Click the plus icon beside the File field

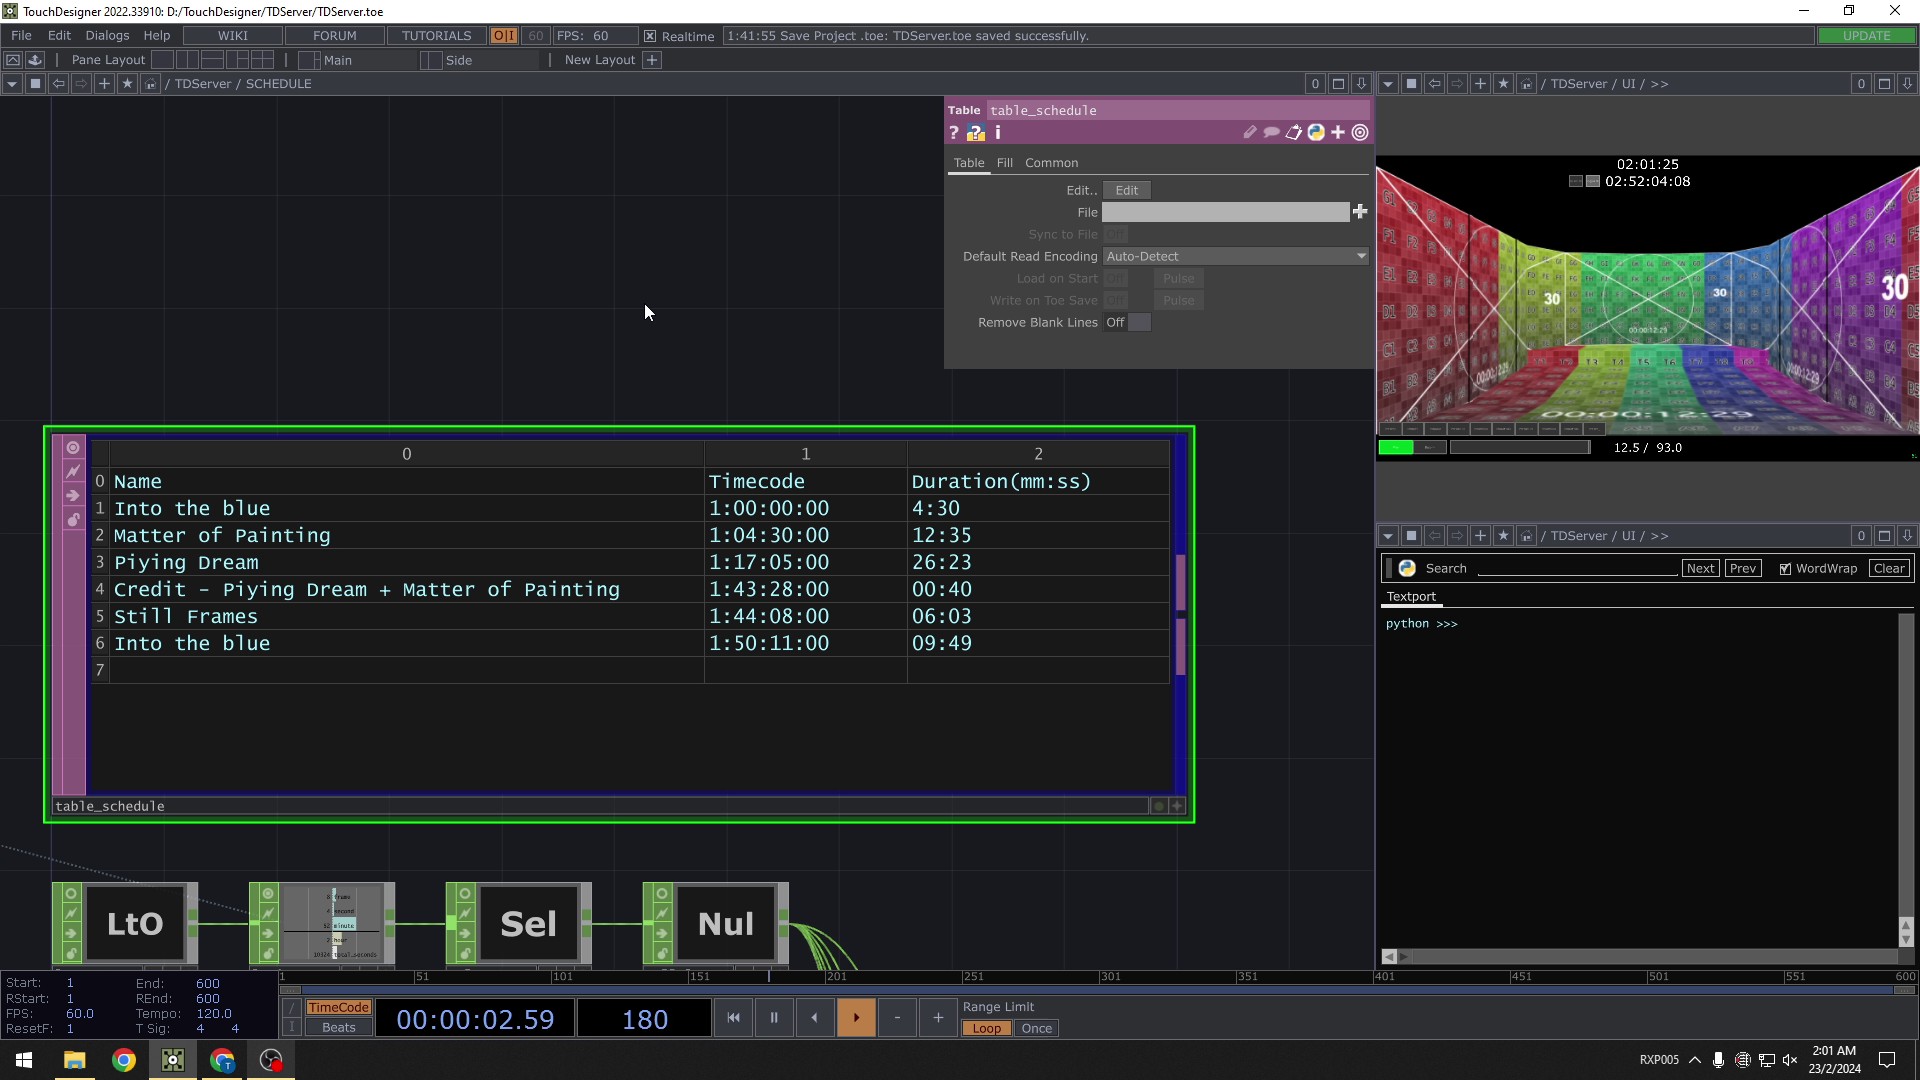1360,211
